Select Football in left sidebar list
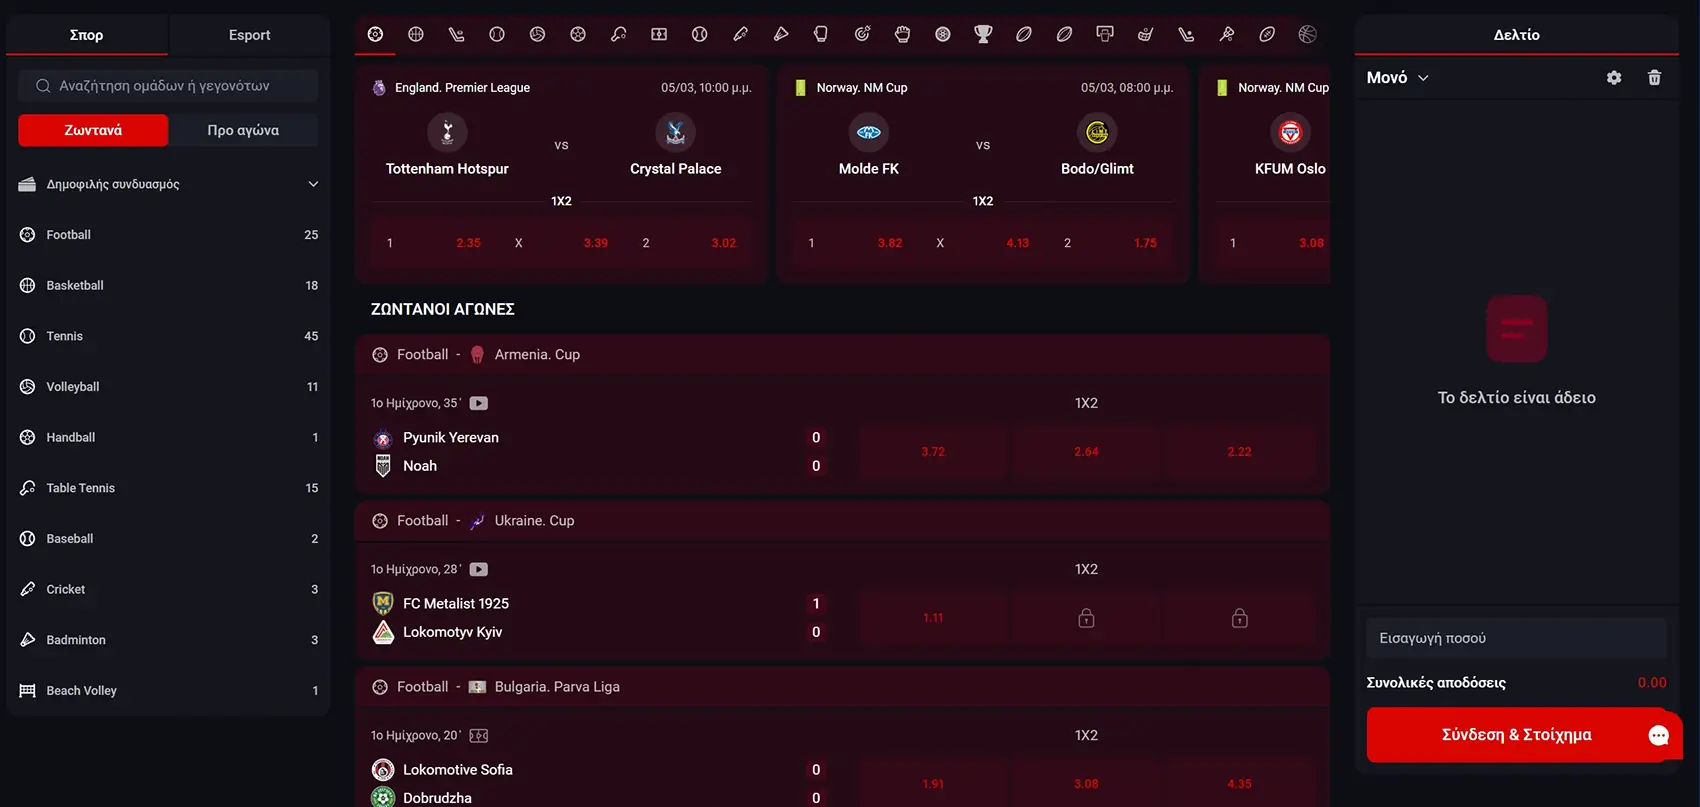 coord(168,235)
